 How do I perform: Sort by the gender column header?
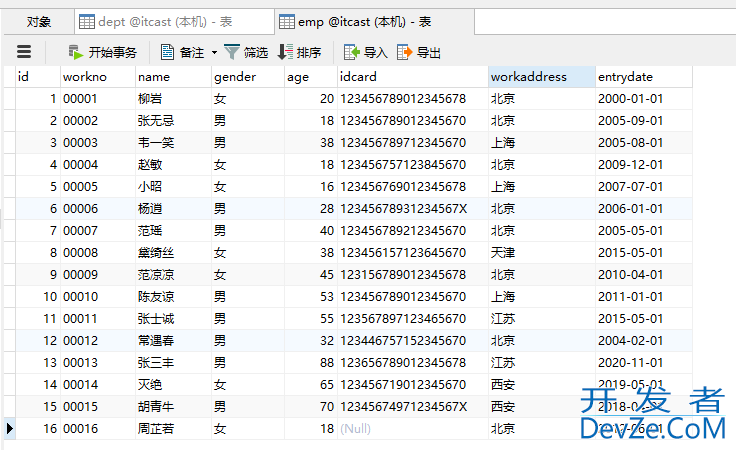tap(248, 77)
